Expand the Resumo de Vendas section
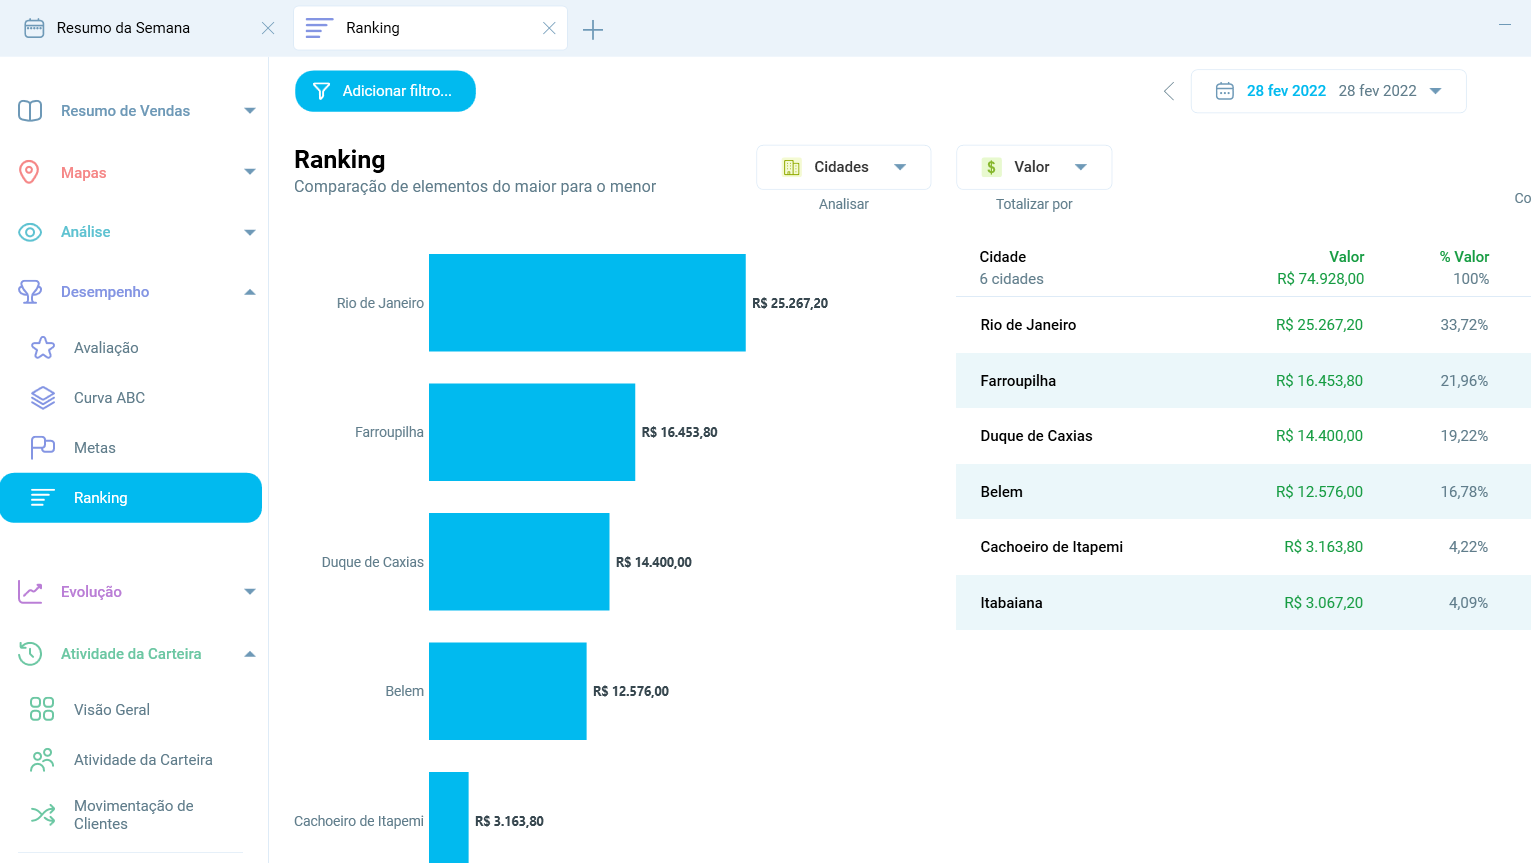This screenshot has height=863, width=1531. coord(250,111)
